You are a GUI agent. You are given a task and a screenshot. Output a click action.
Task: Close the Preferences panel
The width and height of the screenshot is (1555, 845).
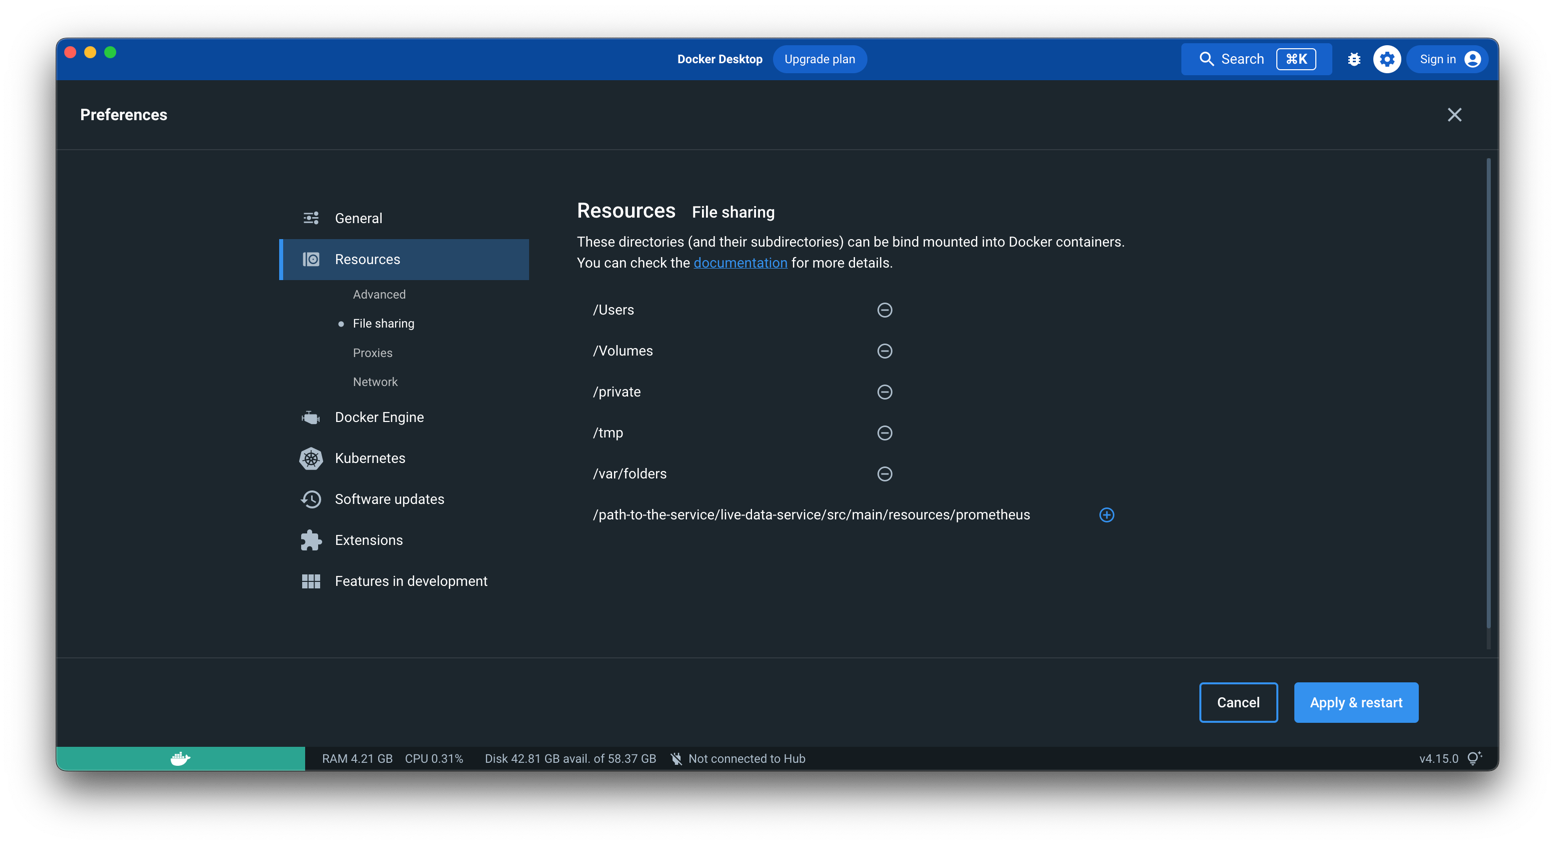coord(1454,115)
